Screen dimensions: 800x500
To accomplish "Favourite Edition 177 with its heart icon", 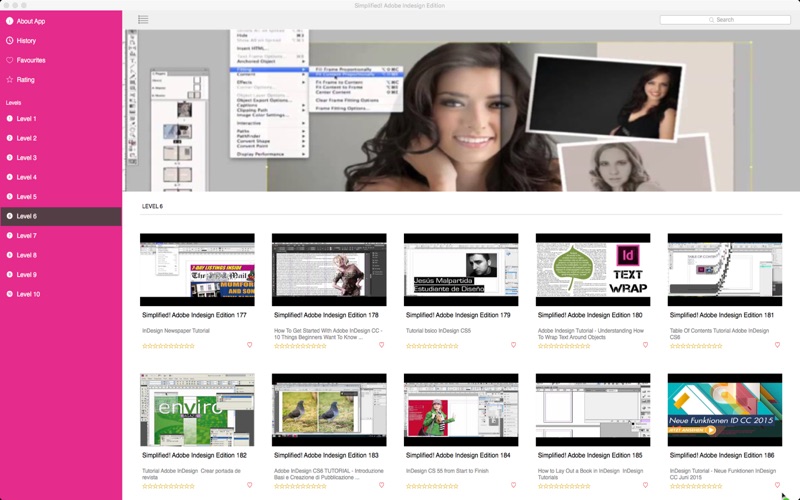I will click(x=249, y=345).
